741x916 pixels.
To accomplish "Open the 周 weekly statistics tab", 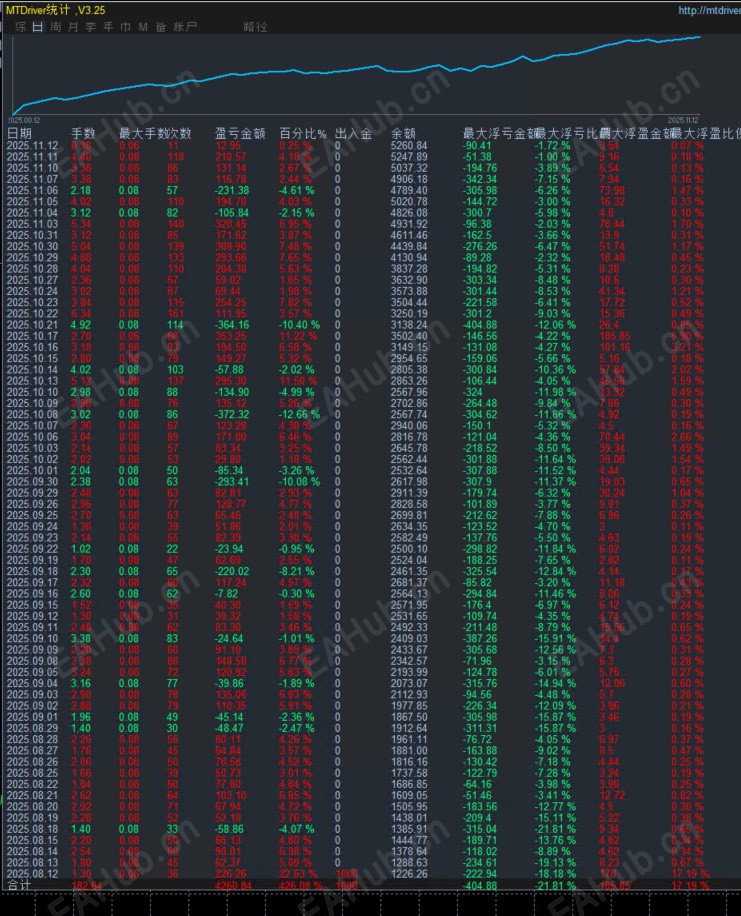I will (x=56, y=27).
